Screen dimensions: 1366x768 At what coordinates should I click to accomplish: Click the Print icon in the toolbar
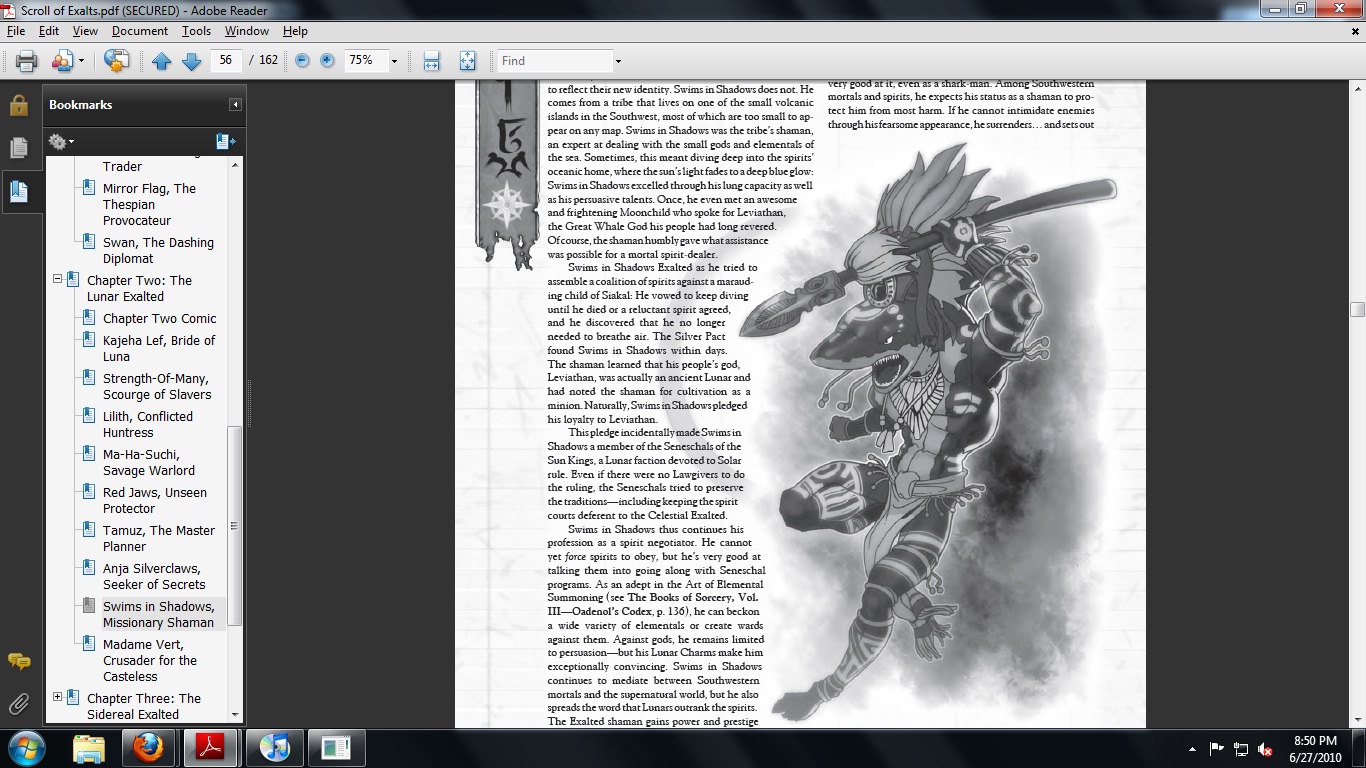(x=27, y=61)
